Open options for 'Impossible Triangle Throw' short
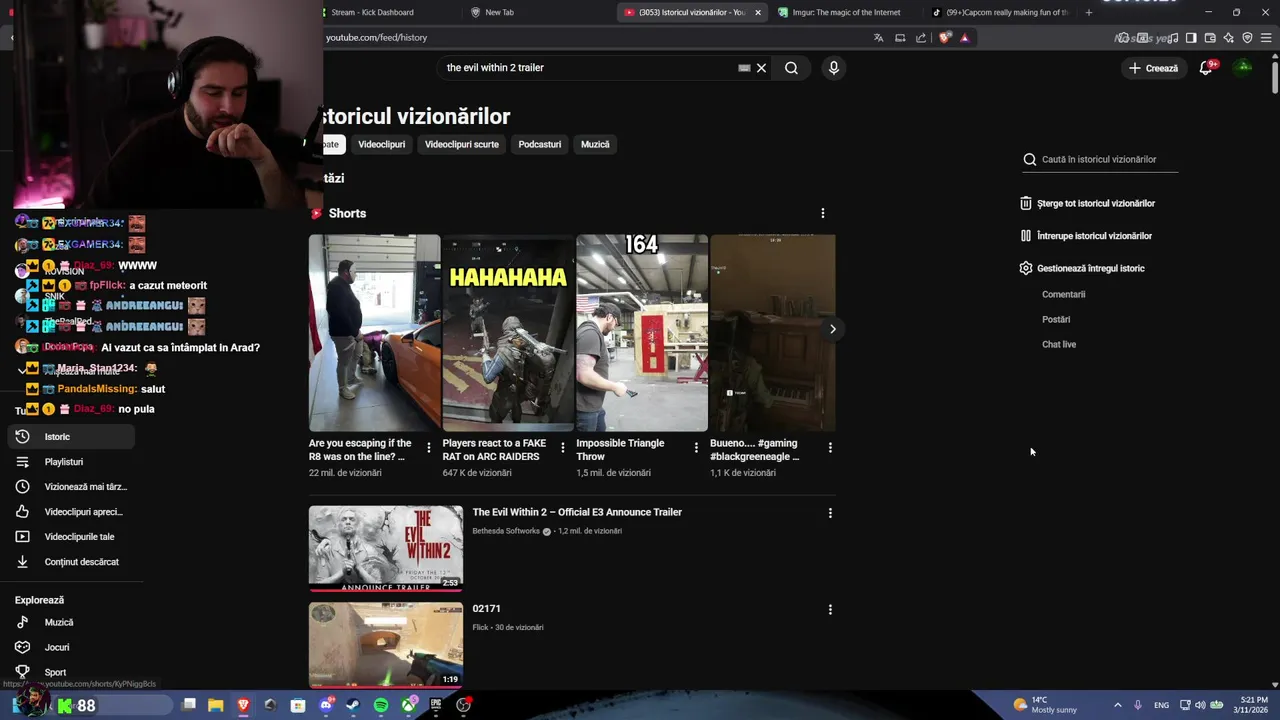1280x720 pixels. coord(696,447)
